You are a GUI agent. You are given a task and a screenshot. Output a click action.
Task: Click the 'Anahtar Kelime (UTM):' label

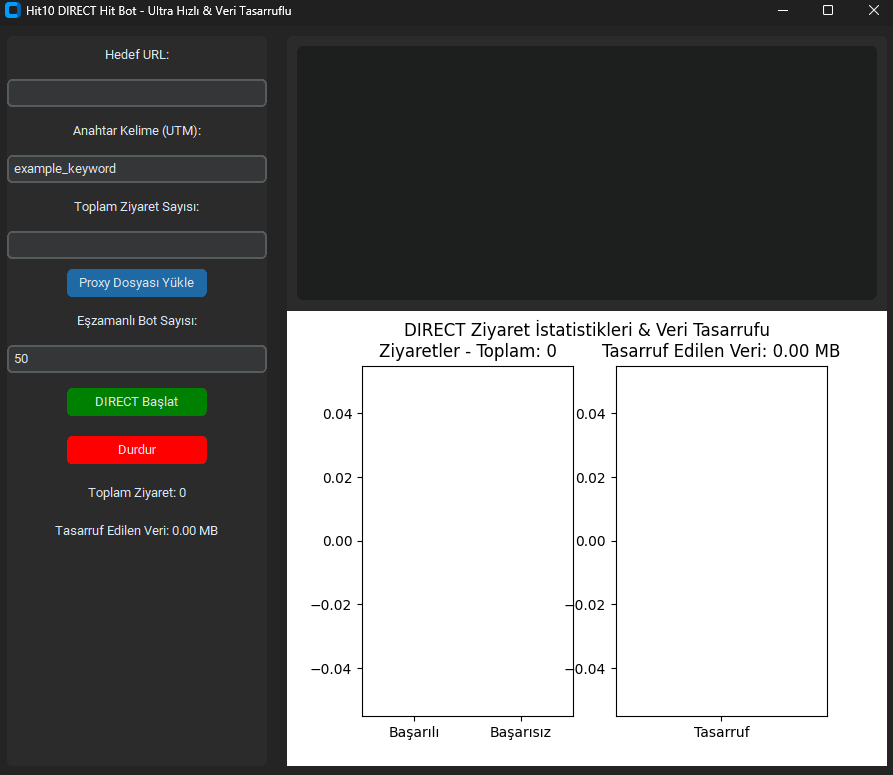pos(137,131)
